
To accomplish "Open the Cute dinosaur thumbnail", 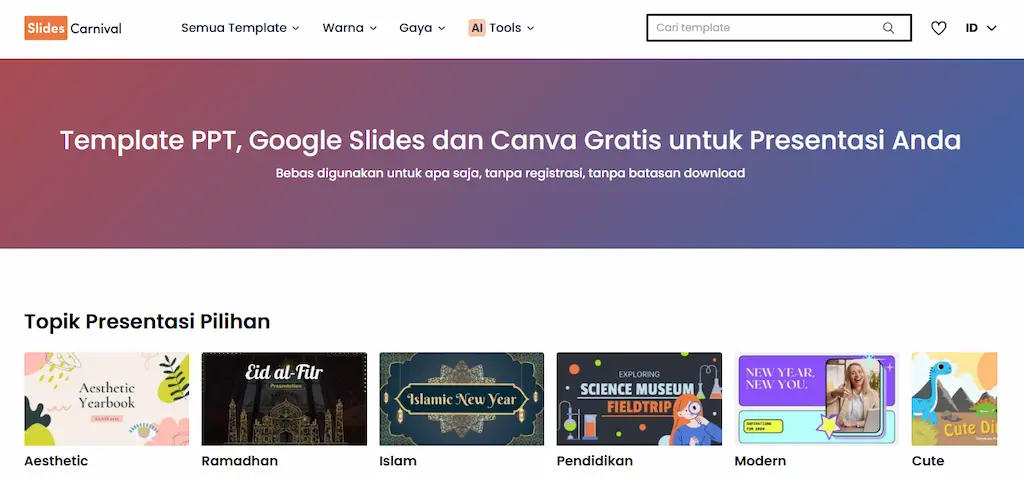I will pyautogui.click(x=954, y=399).
